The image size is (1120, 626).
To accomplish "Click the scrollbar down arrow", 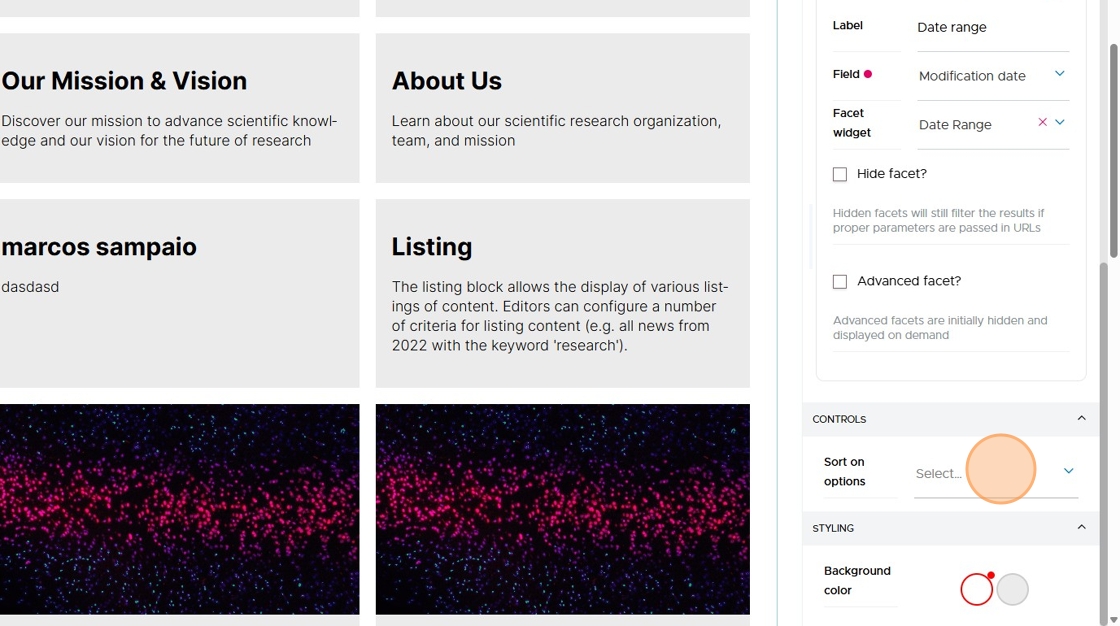I will pos(1113,620).
